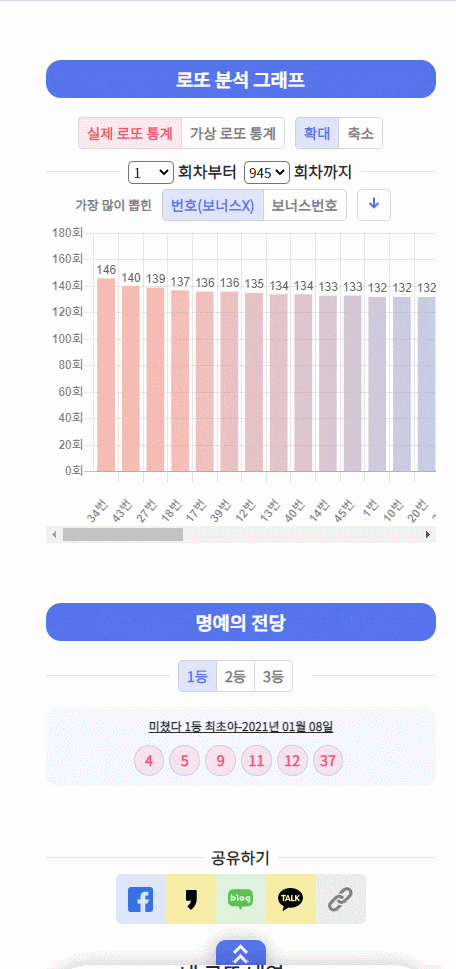The image size is (456, 969).
Task: Share via the Facebook icon
Action: (141, 899)
